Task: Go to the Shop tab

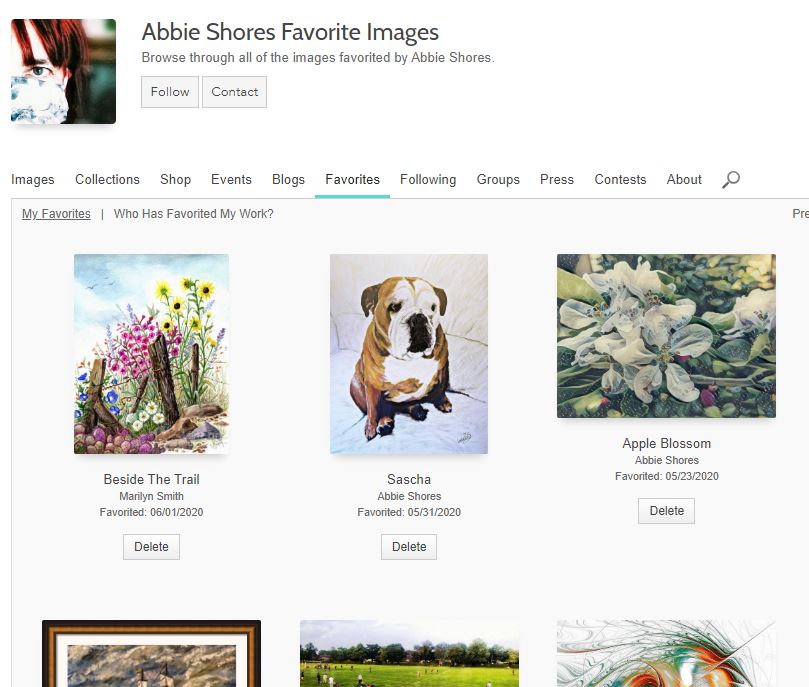Action: coord(175,179)
